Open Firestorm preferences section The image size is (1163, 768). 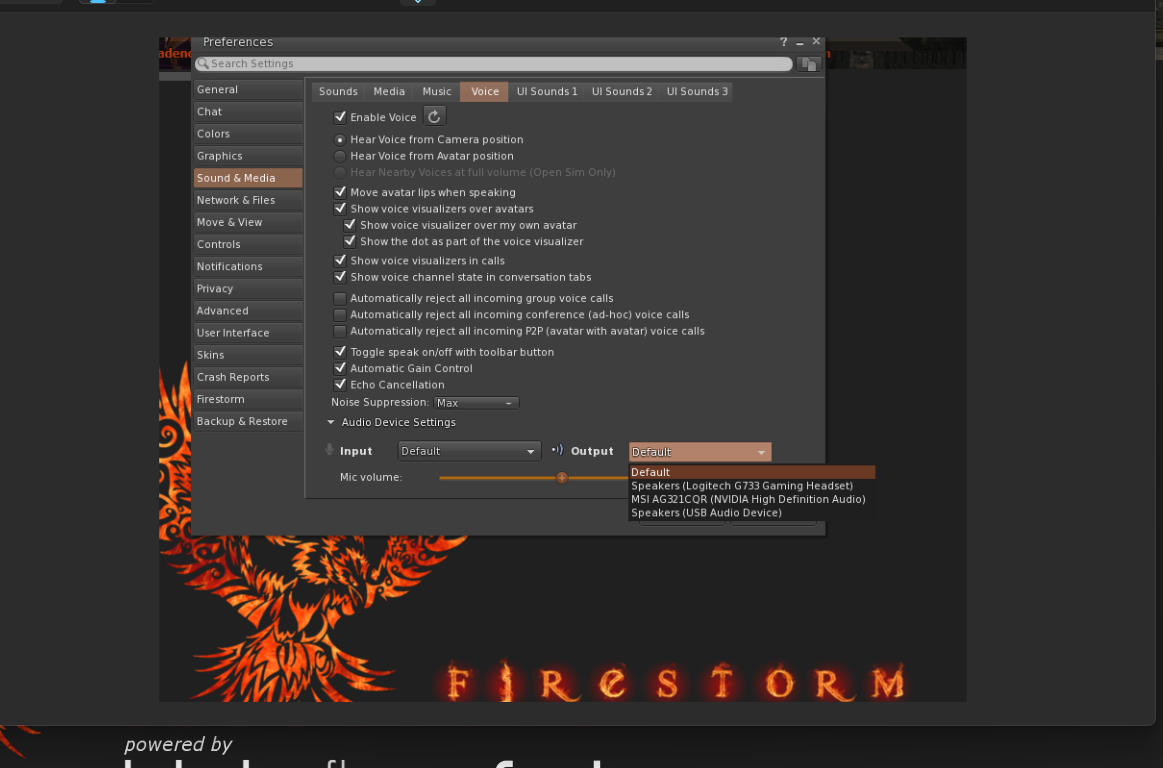(x=248, y=399)
